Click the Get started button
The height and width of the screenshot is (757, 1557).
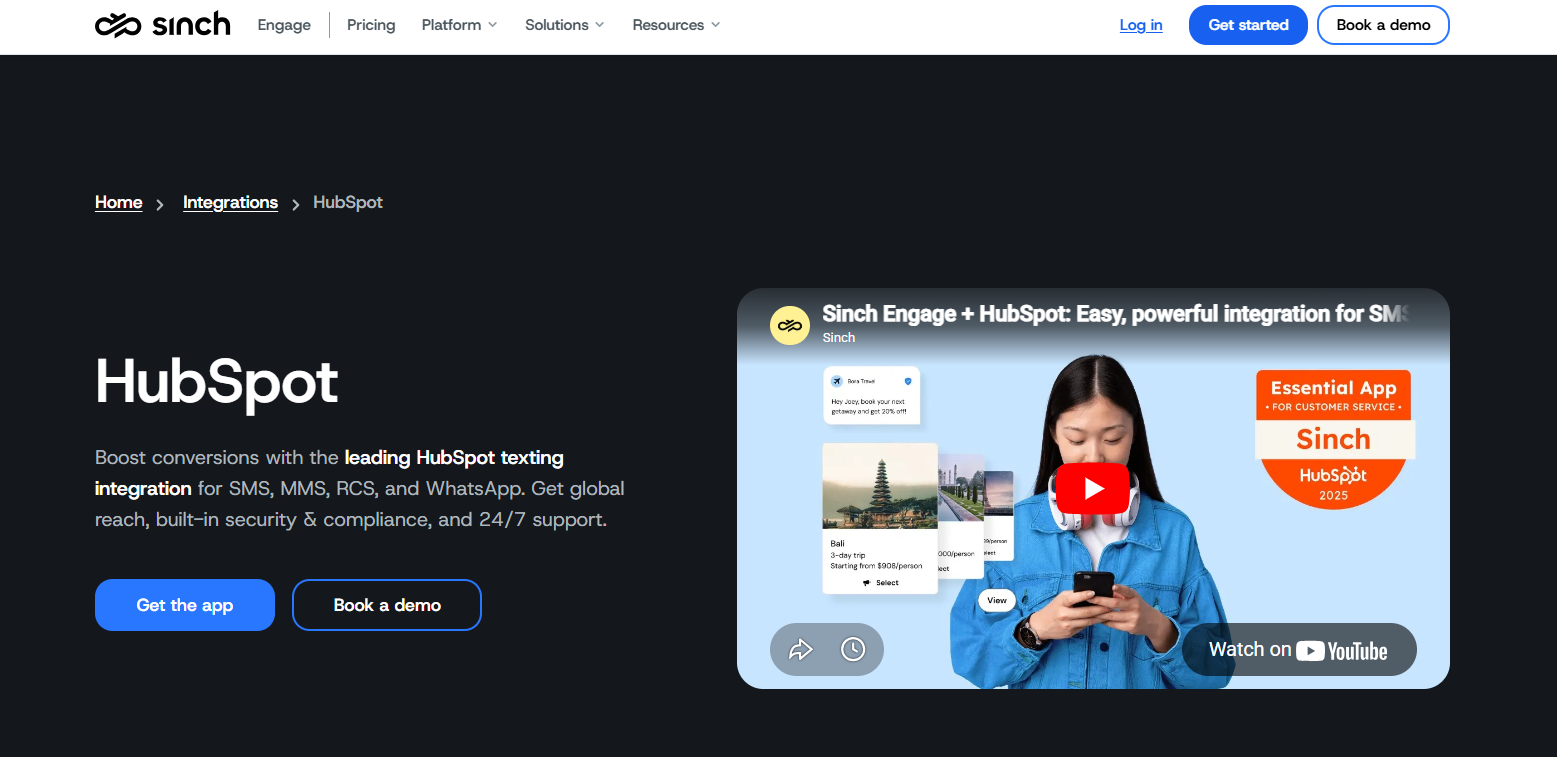point(1248,25)
